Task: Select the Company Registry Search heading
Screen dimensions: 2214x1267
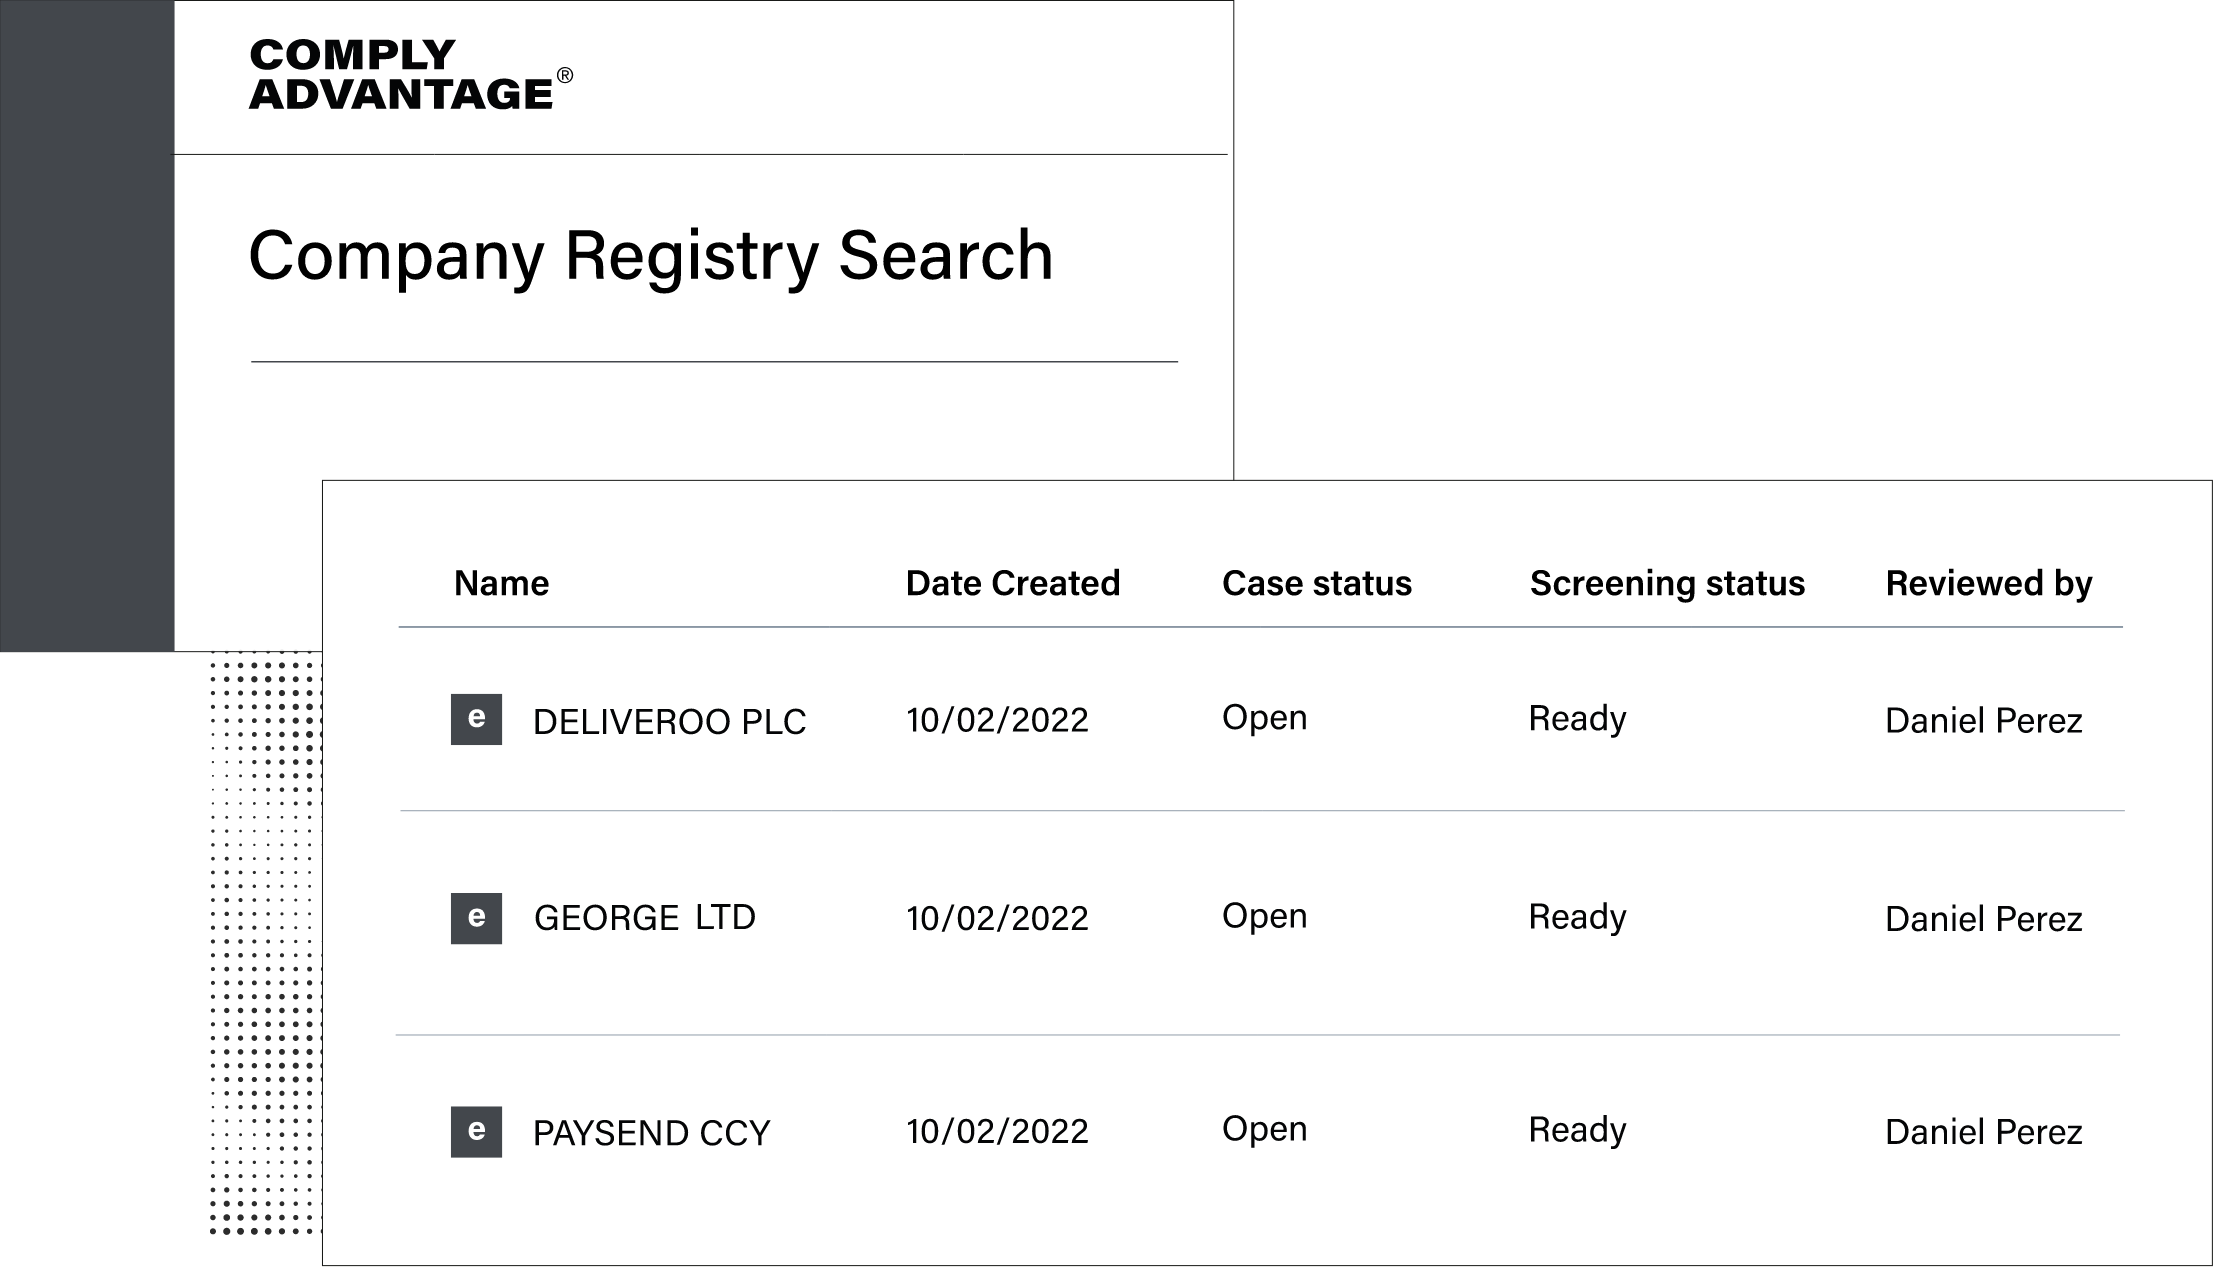Action: (651, 256)
